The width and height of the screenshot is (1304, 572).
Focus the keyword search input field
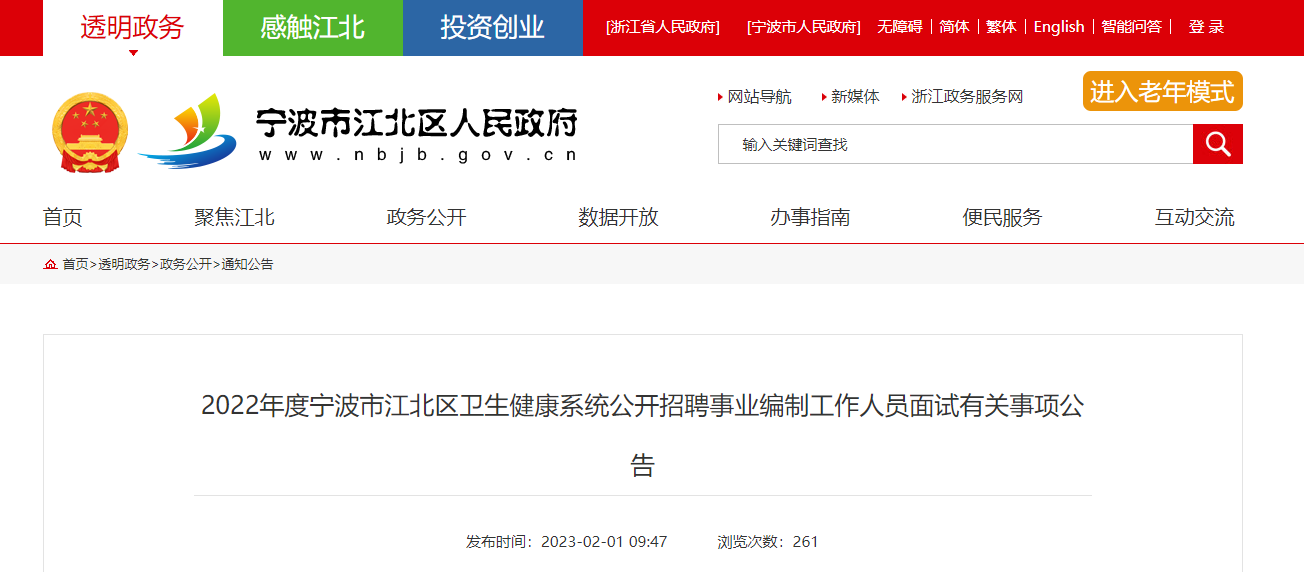click(x=956, y=144)
